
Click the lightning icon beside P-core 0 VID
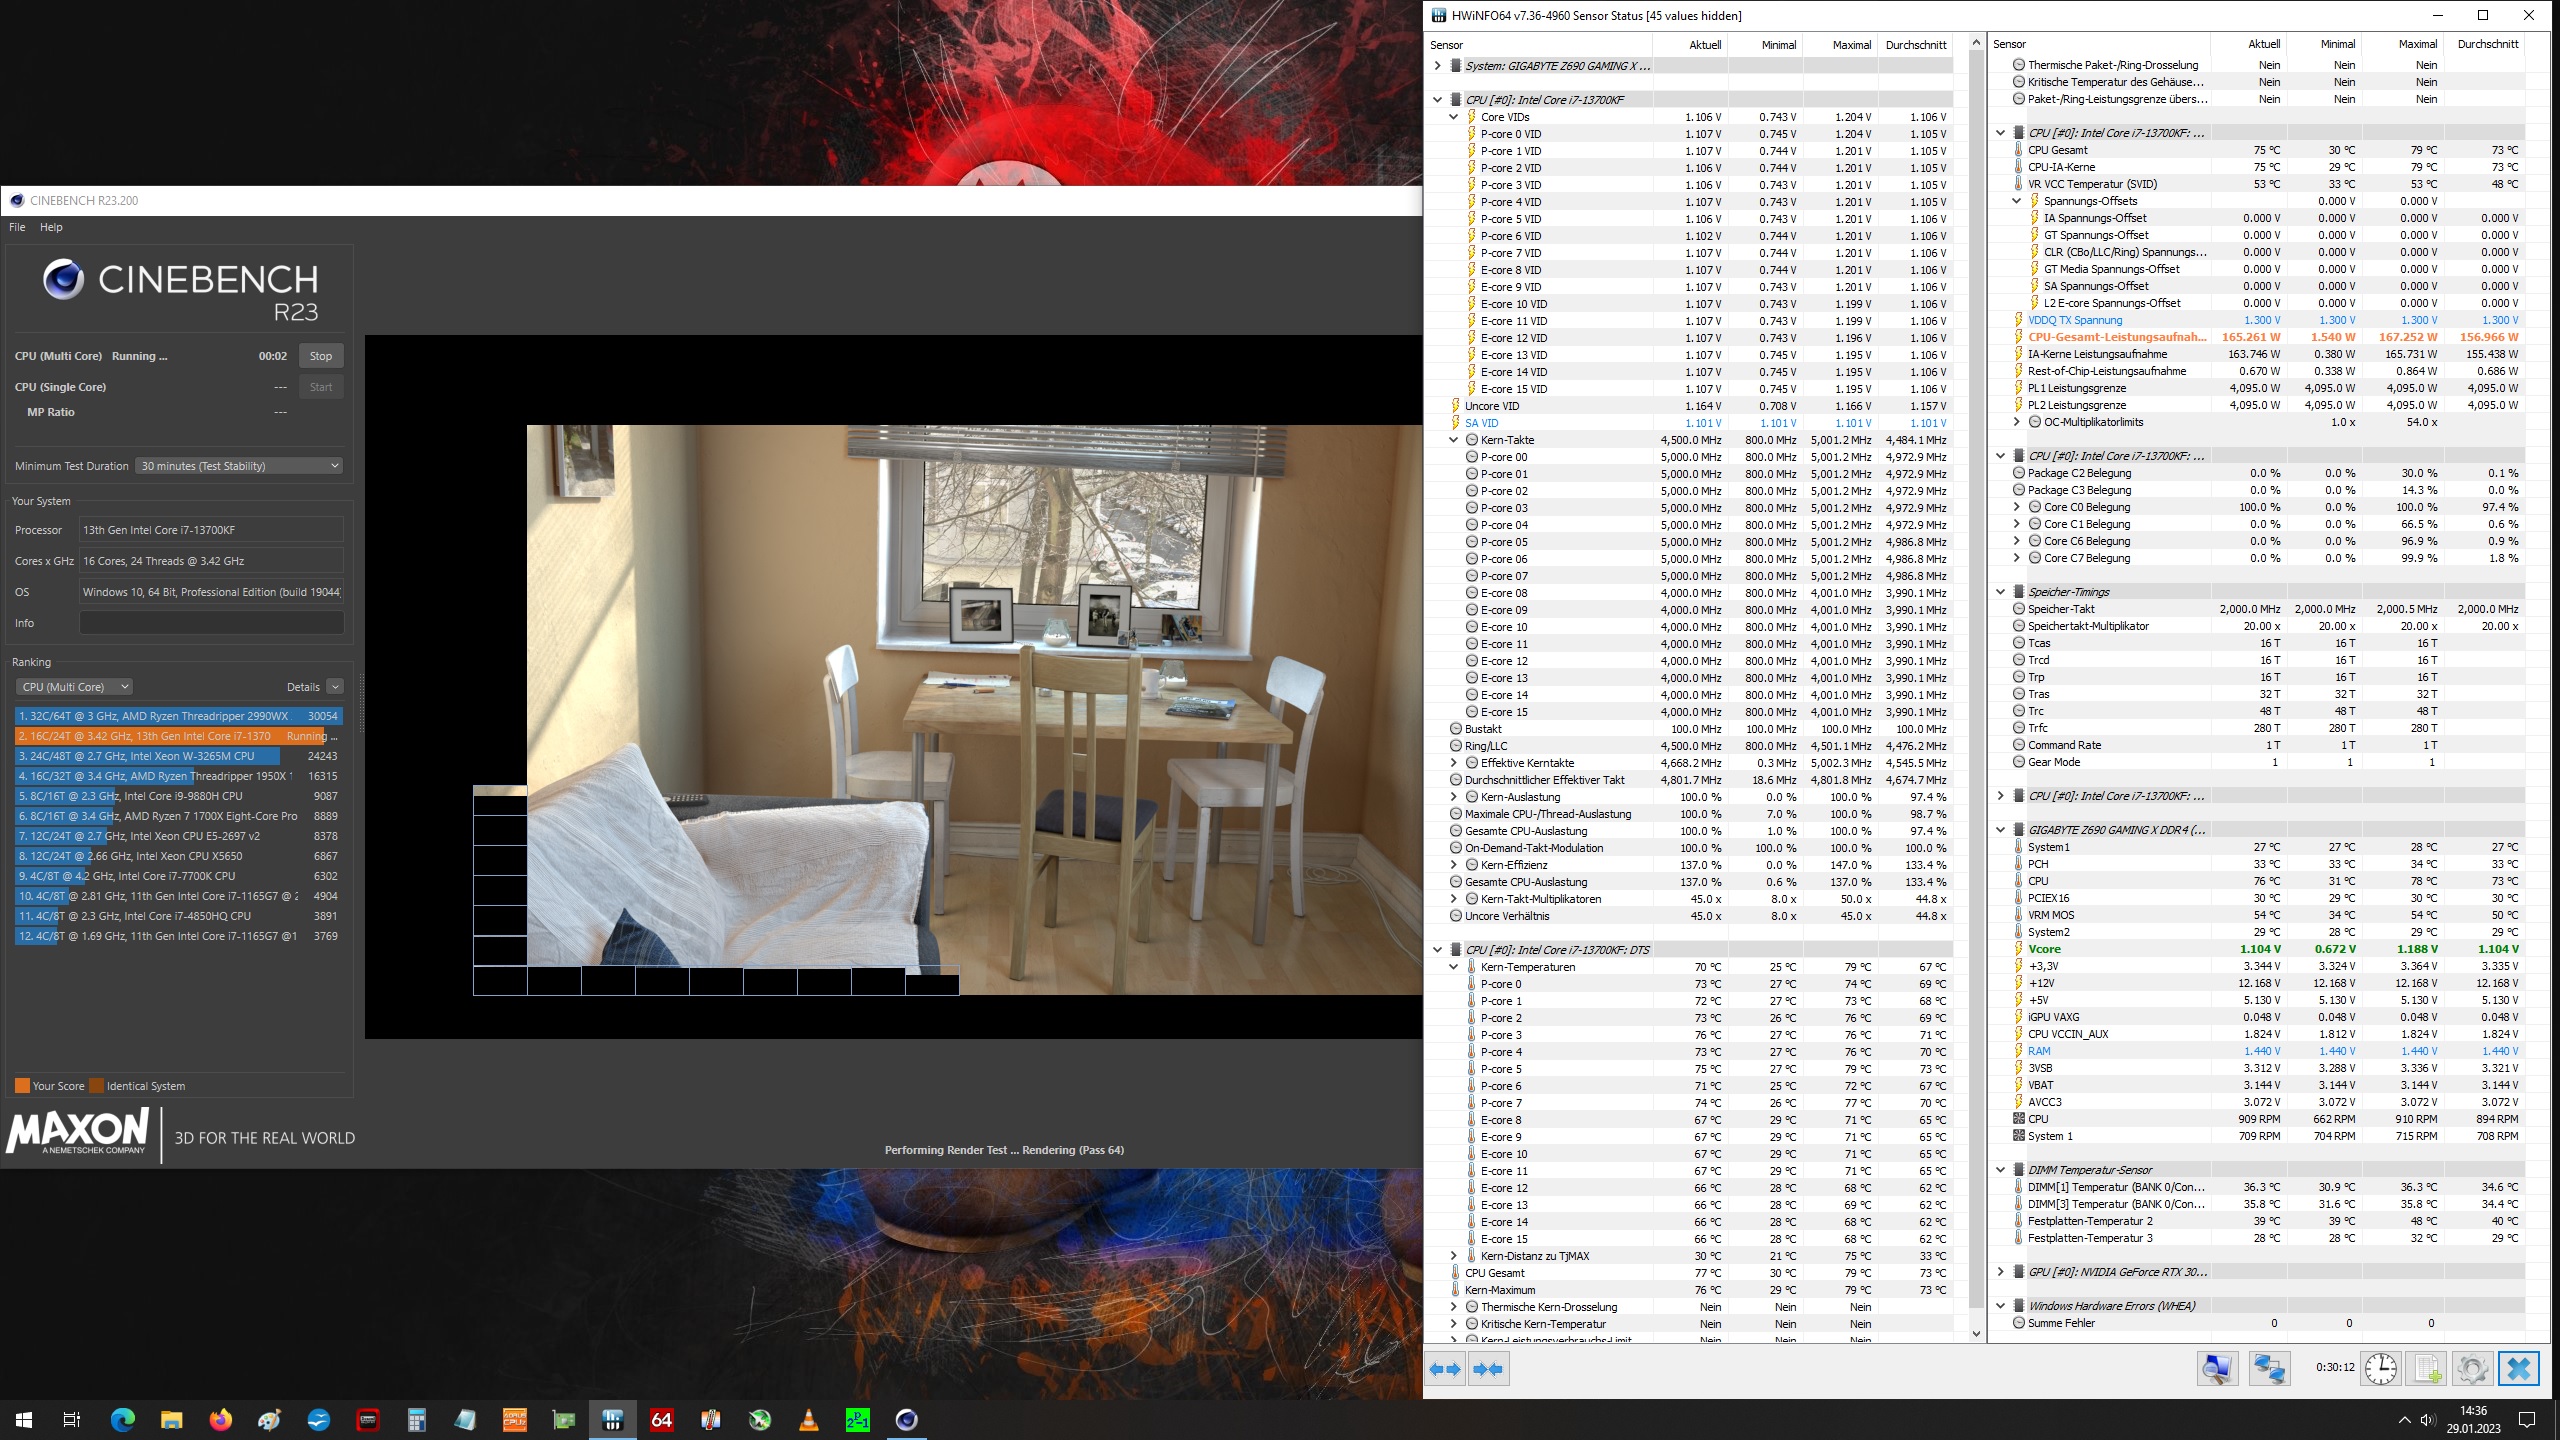click(1473, 134)
